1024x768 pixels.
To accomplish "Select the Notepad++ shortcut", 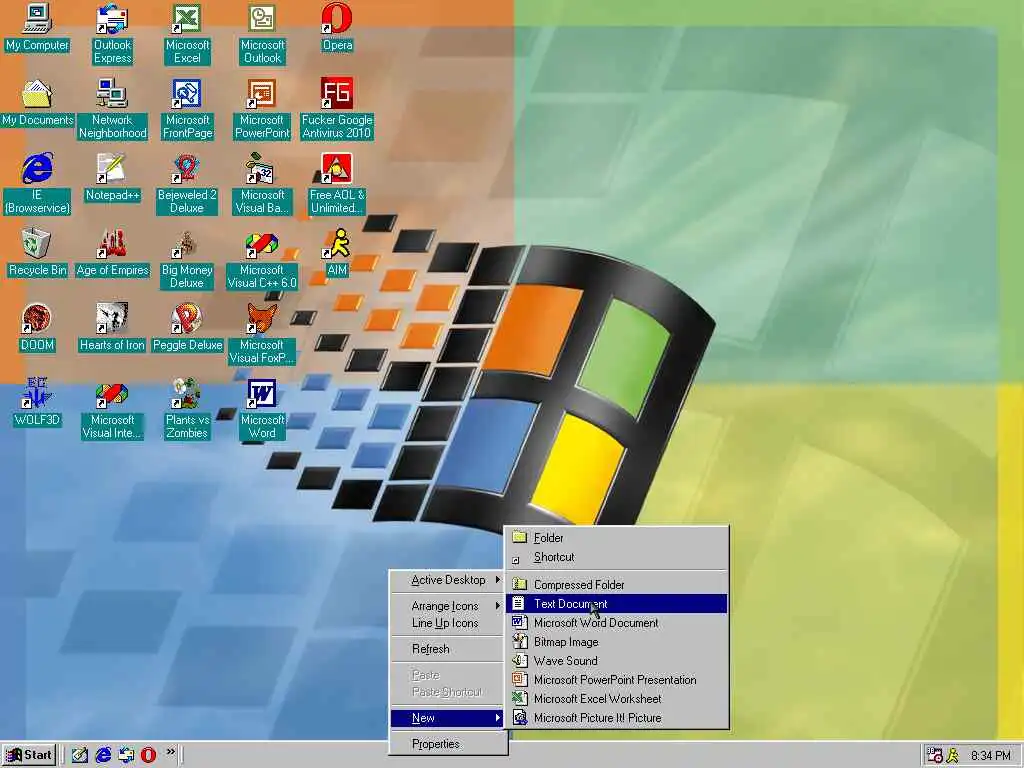I will click(112, 178).
